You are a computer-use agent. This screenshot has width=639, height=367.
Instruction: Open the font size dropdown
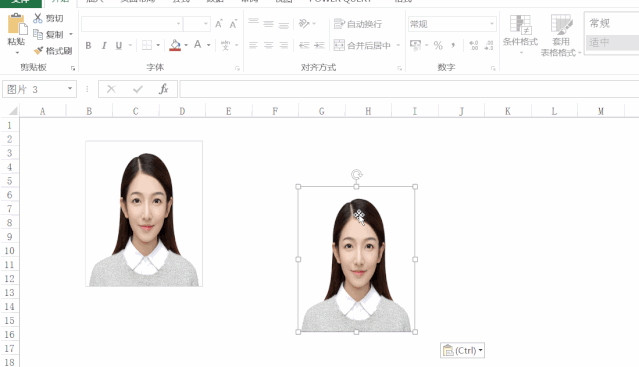coord(206,24)
